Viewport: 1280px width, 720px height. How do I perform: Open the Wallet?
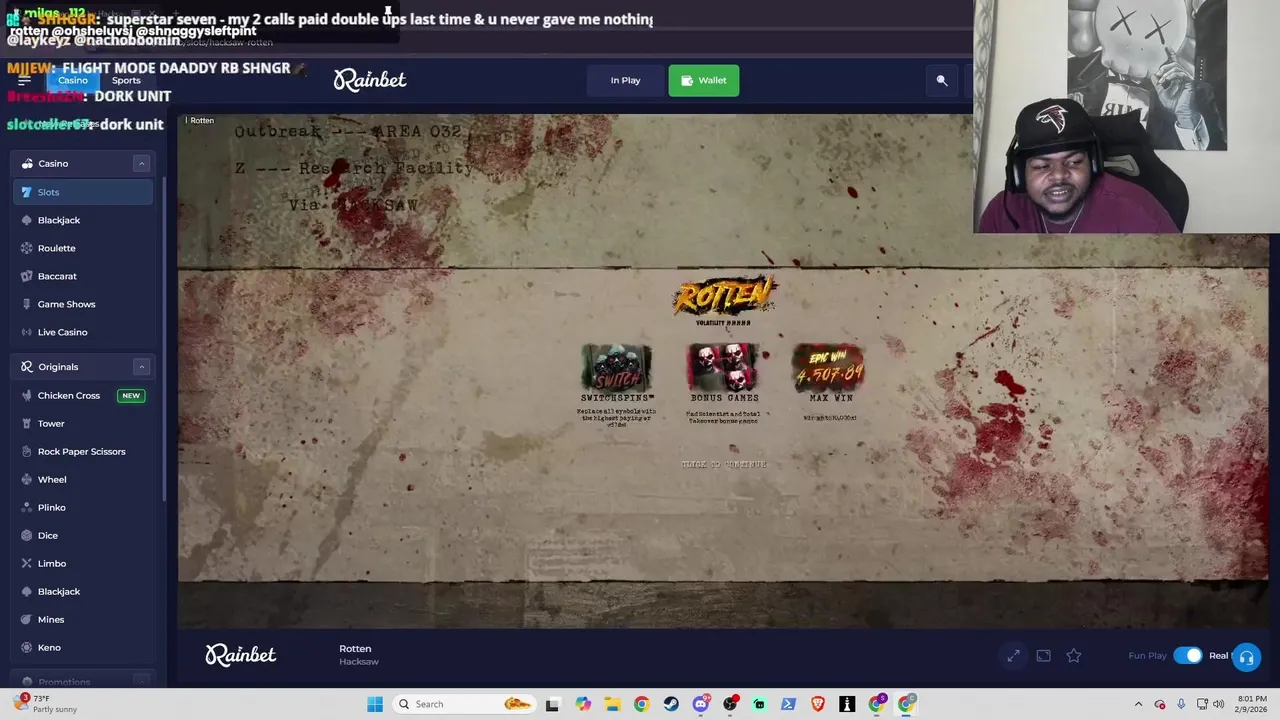click(x=704, y=80)
